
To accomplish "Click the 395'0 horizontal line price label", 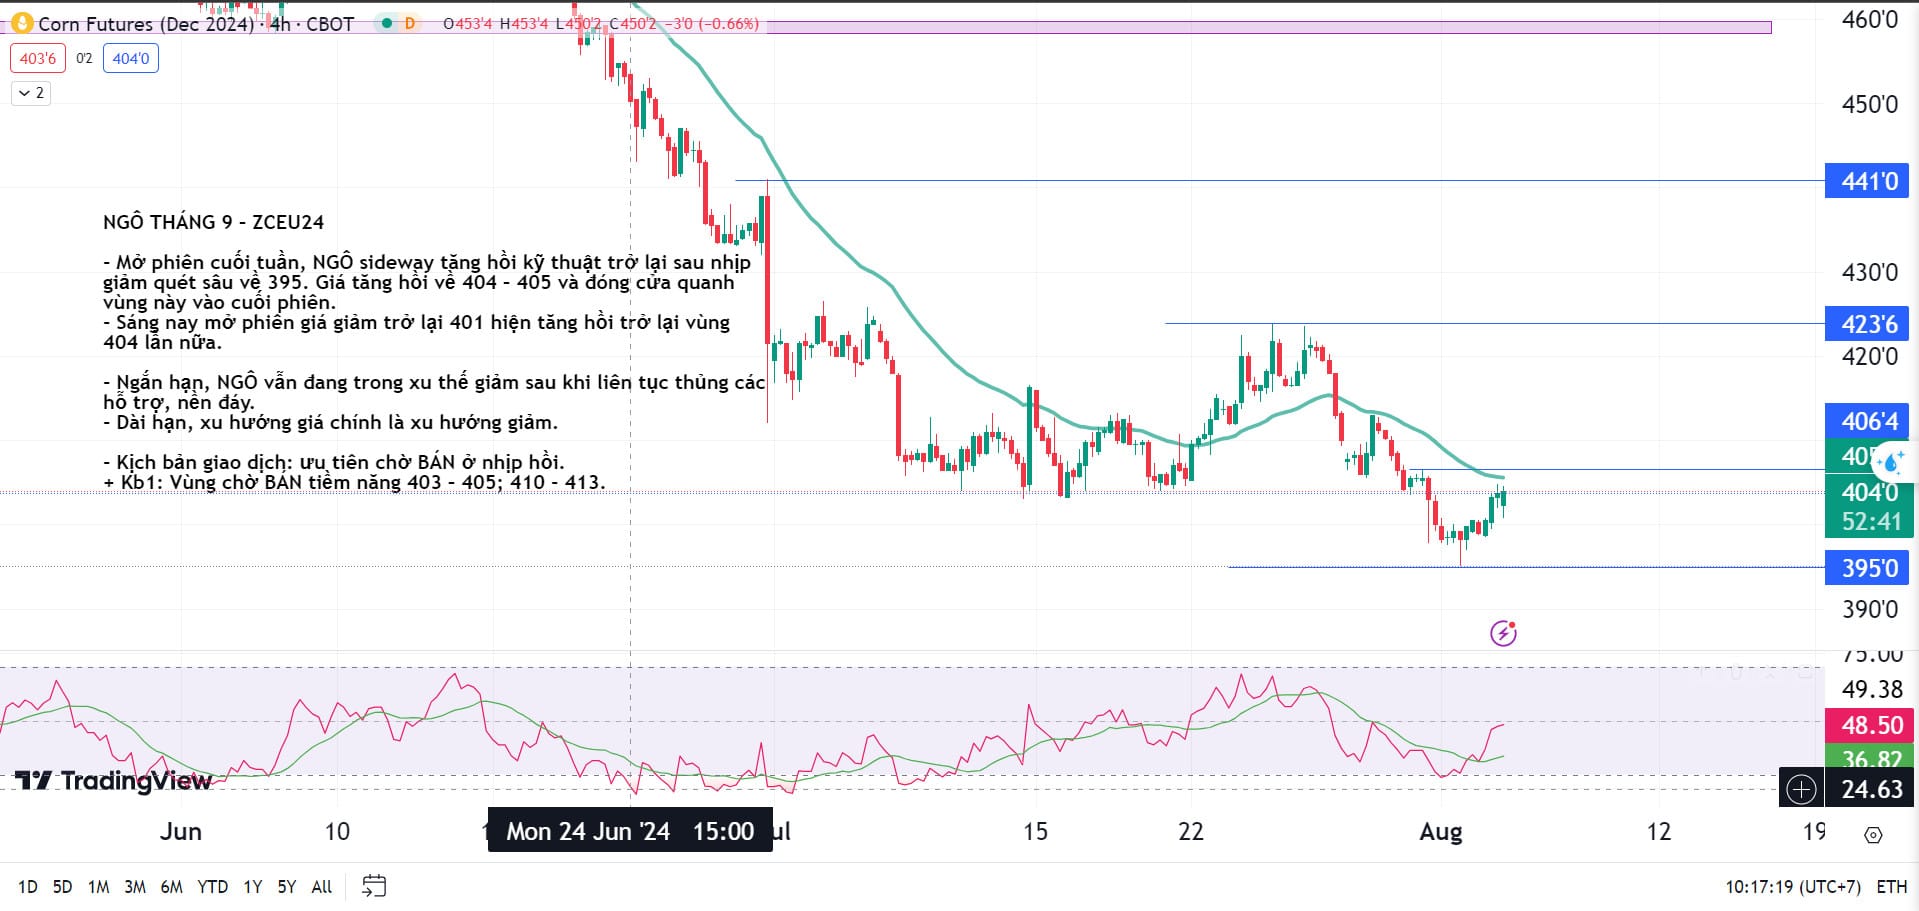I will 1867,568.
